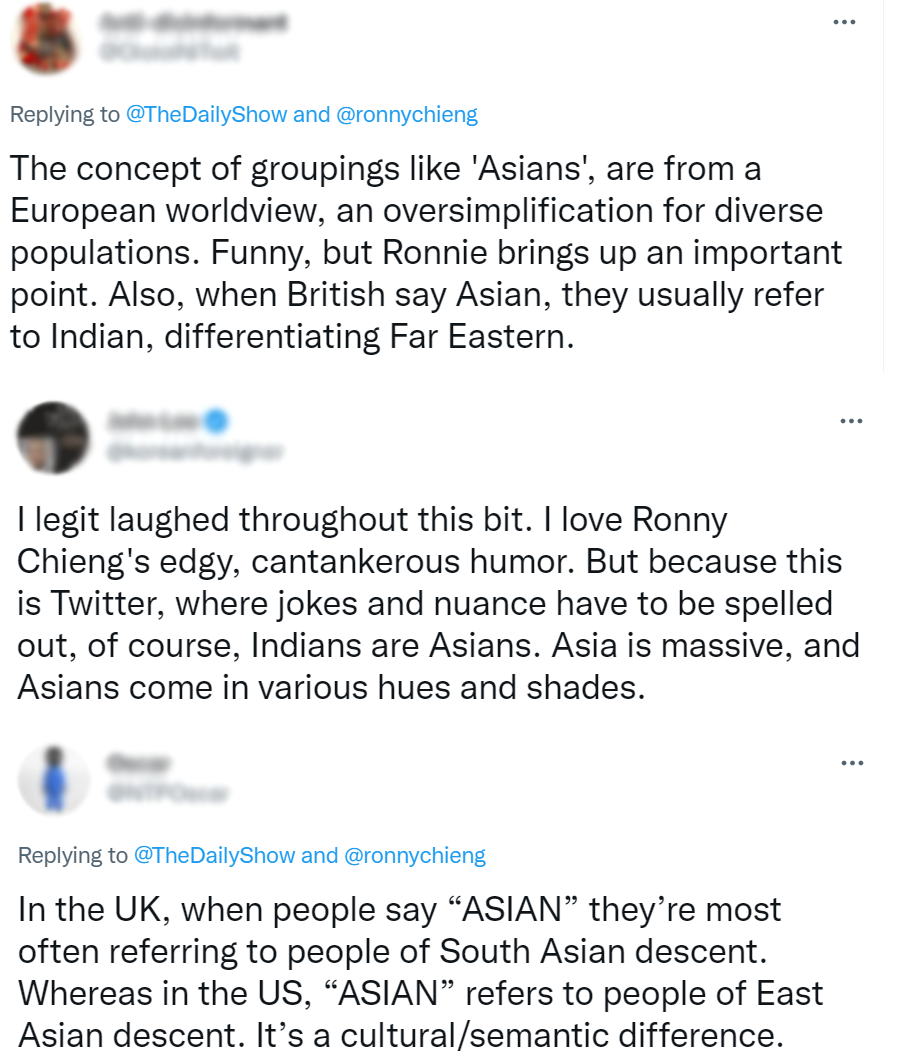
Task: Open @ronnychieng link in the first tweet
Action: pyautogui.click(x=406, y=114)
